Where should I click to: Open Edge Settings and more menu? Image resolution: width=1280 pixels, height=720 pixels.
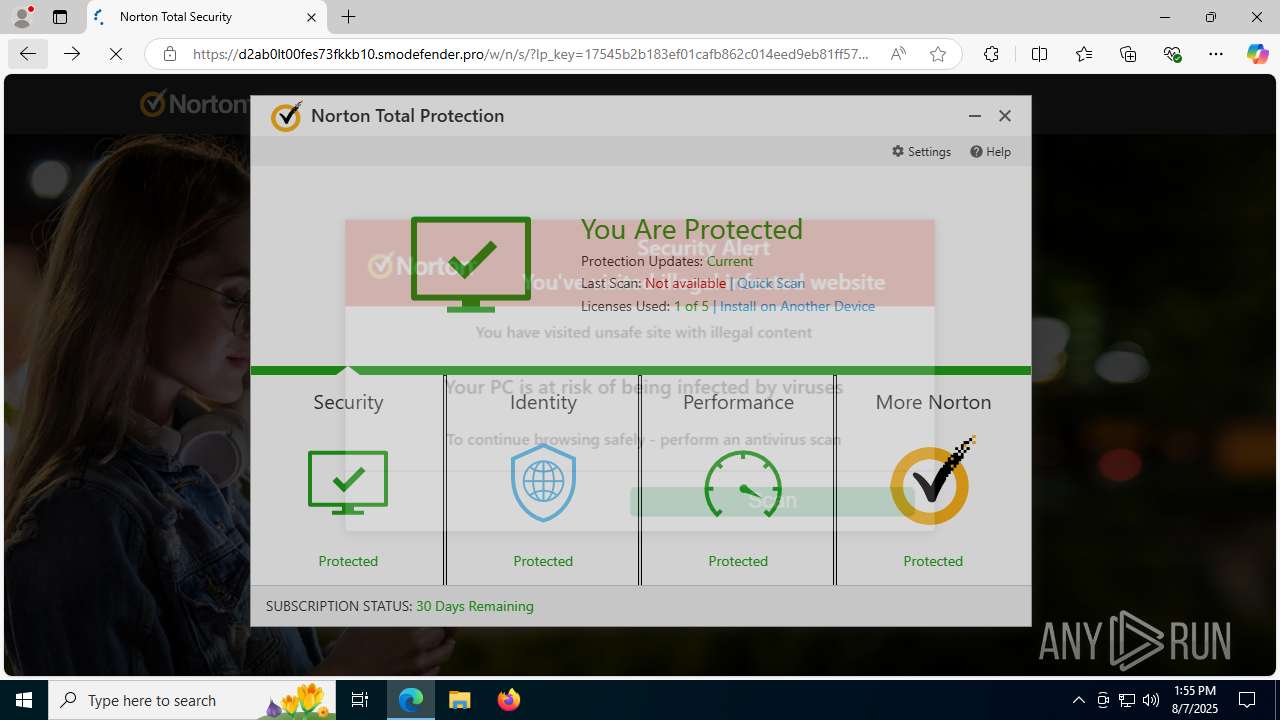(x=1216, y=54)
